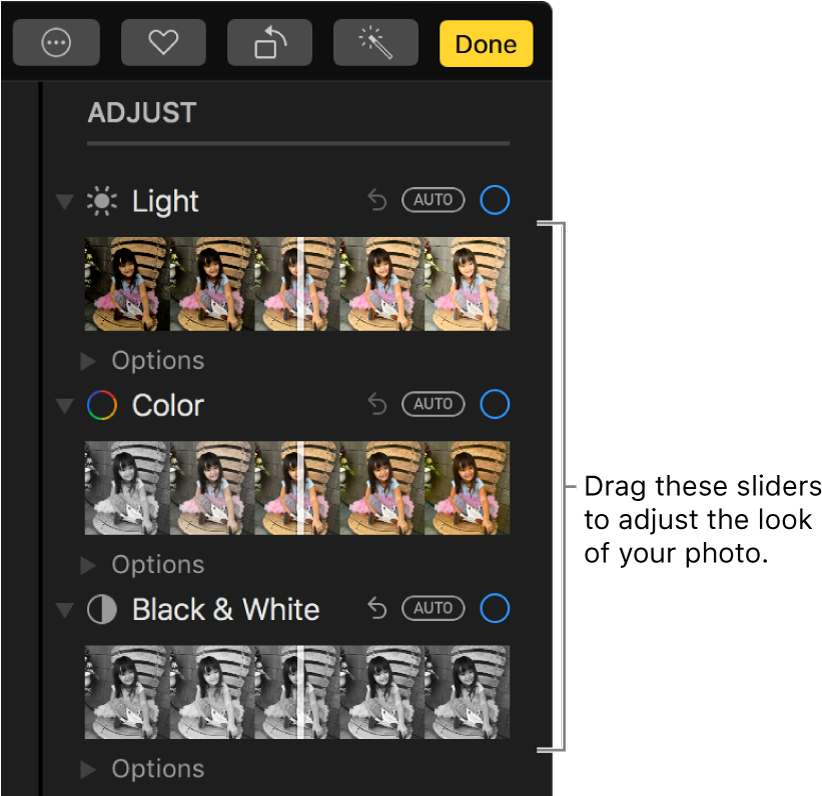Apply Auto correction for Light

(x=433, y=200)
